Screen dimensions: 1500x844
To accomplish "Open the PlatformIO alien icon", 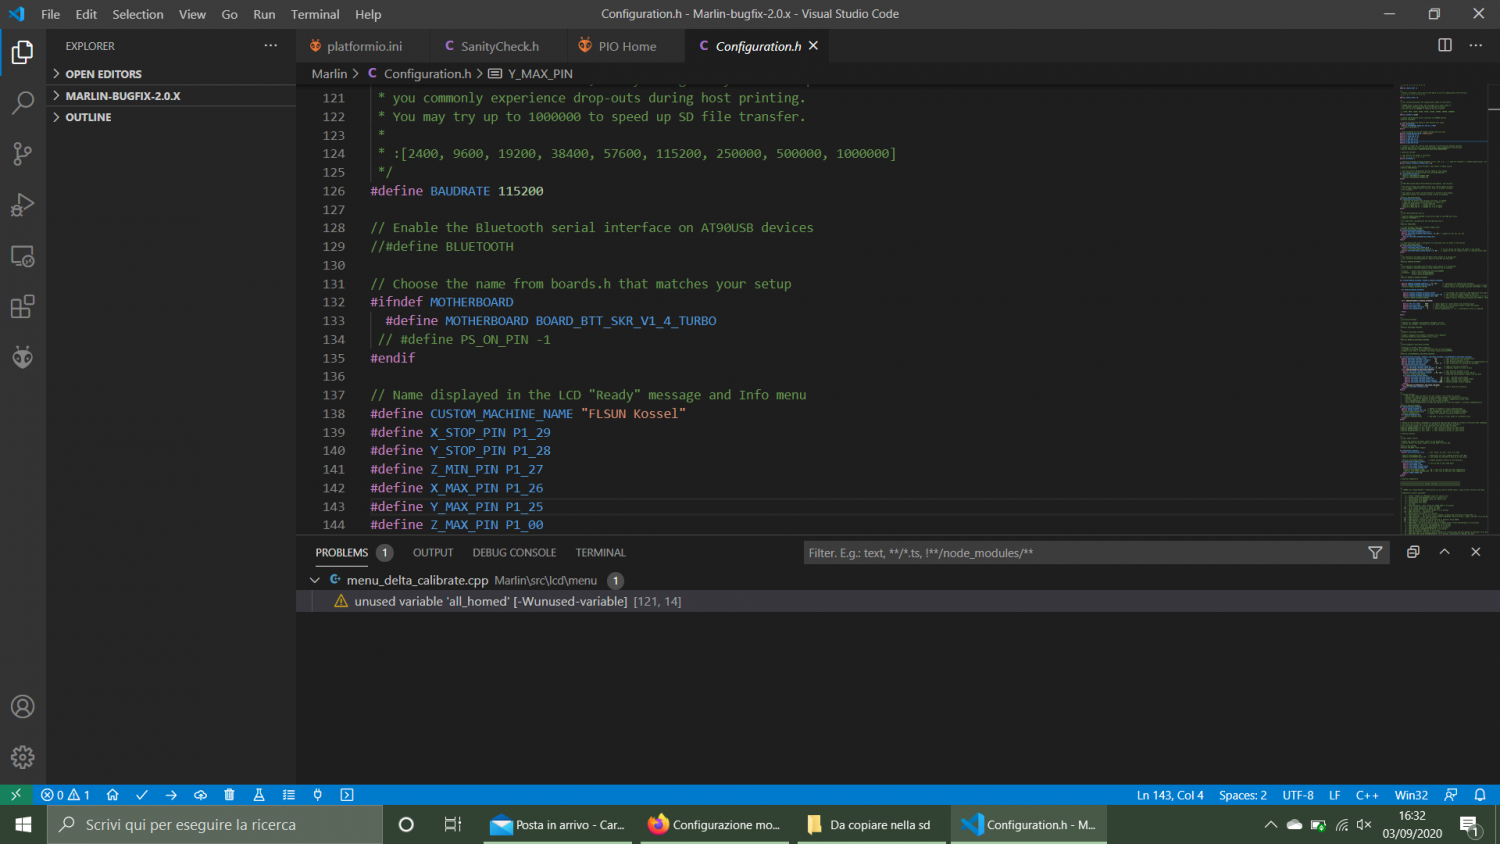I will pos(22,357).
